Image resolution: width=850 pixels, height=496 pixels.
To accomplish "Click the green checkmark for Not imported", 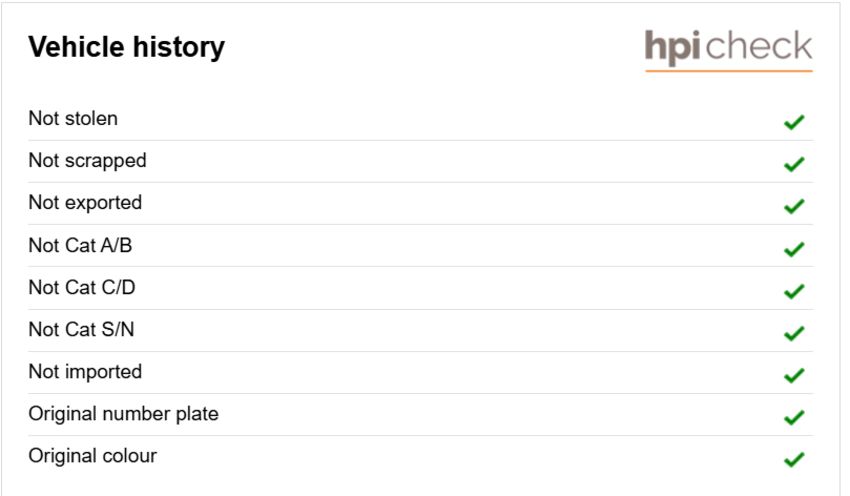I will coord(794,376).
